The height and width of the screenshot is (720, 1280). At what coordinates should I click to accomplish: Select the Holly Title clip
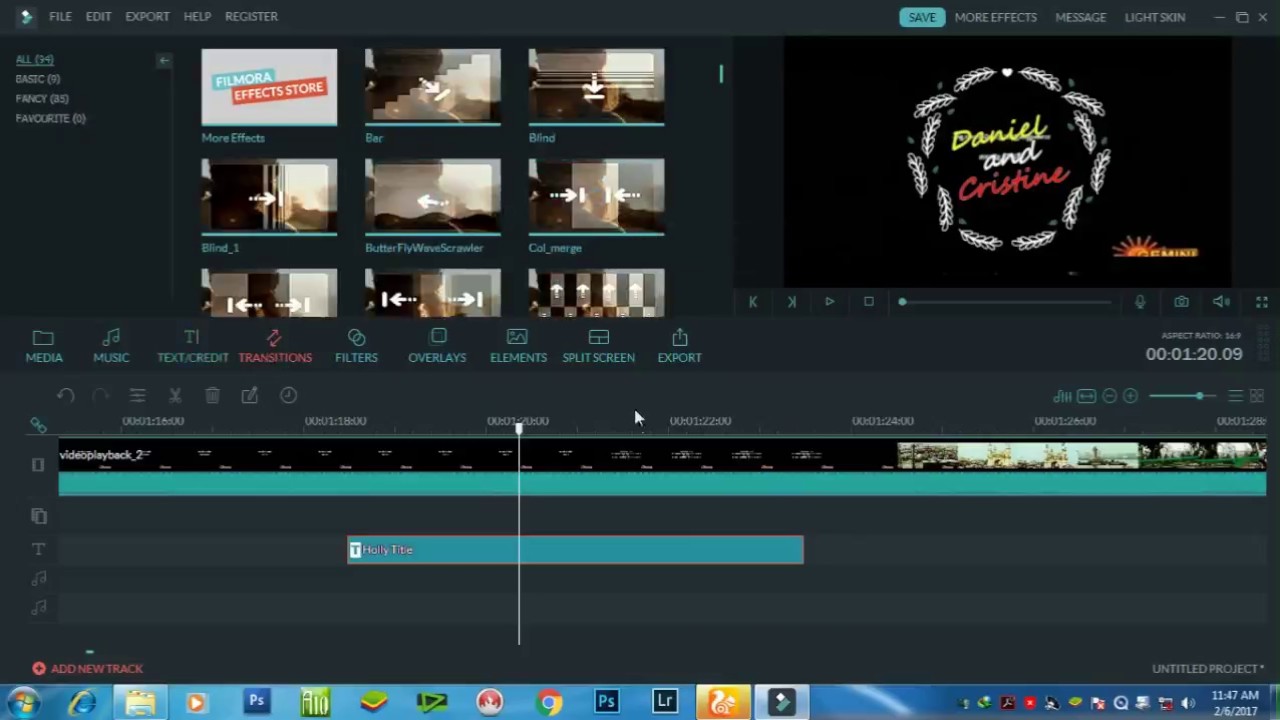point(575,550)
